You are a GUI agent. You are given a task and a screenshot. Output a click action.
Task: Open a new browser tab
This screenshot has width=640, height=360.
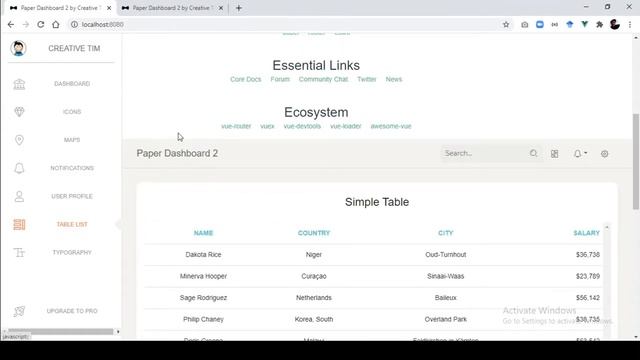[x=239, y=8]
